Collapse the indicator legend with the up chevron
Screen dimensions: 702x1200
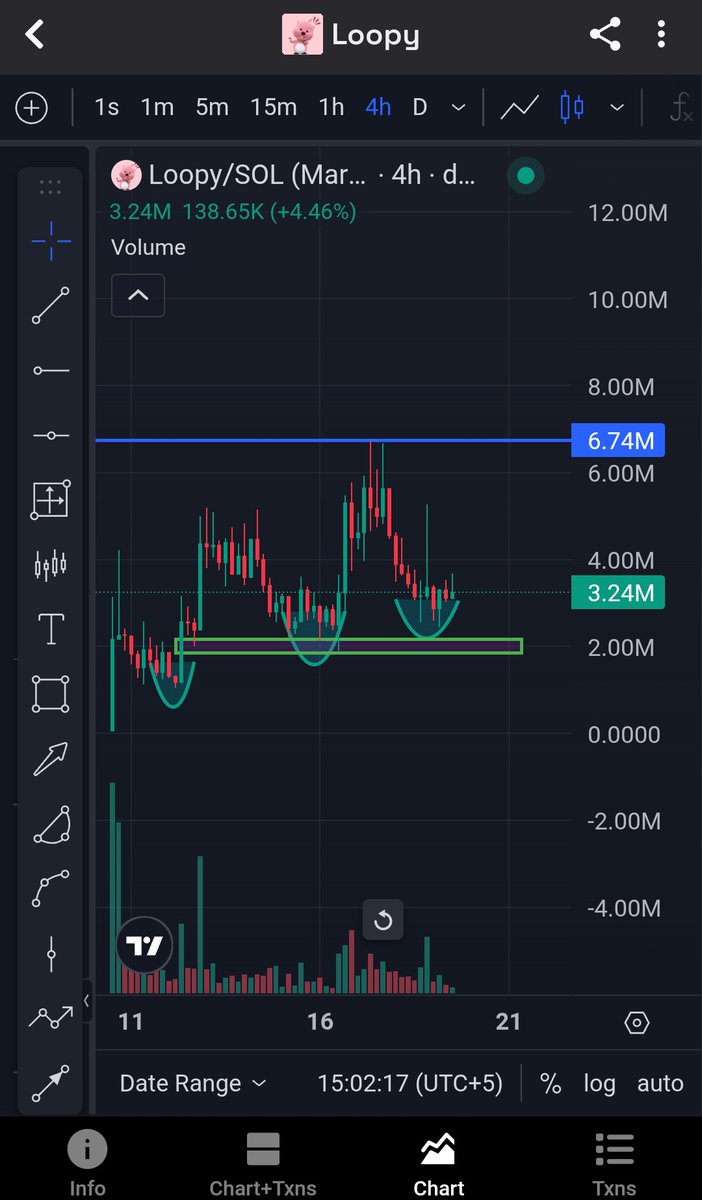click(138, 295)
